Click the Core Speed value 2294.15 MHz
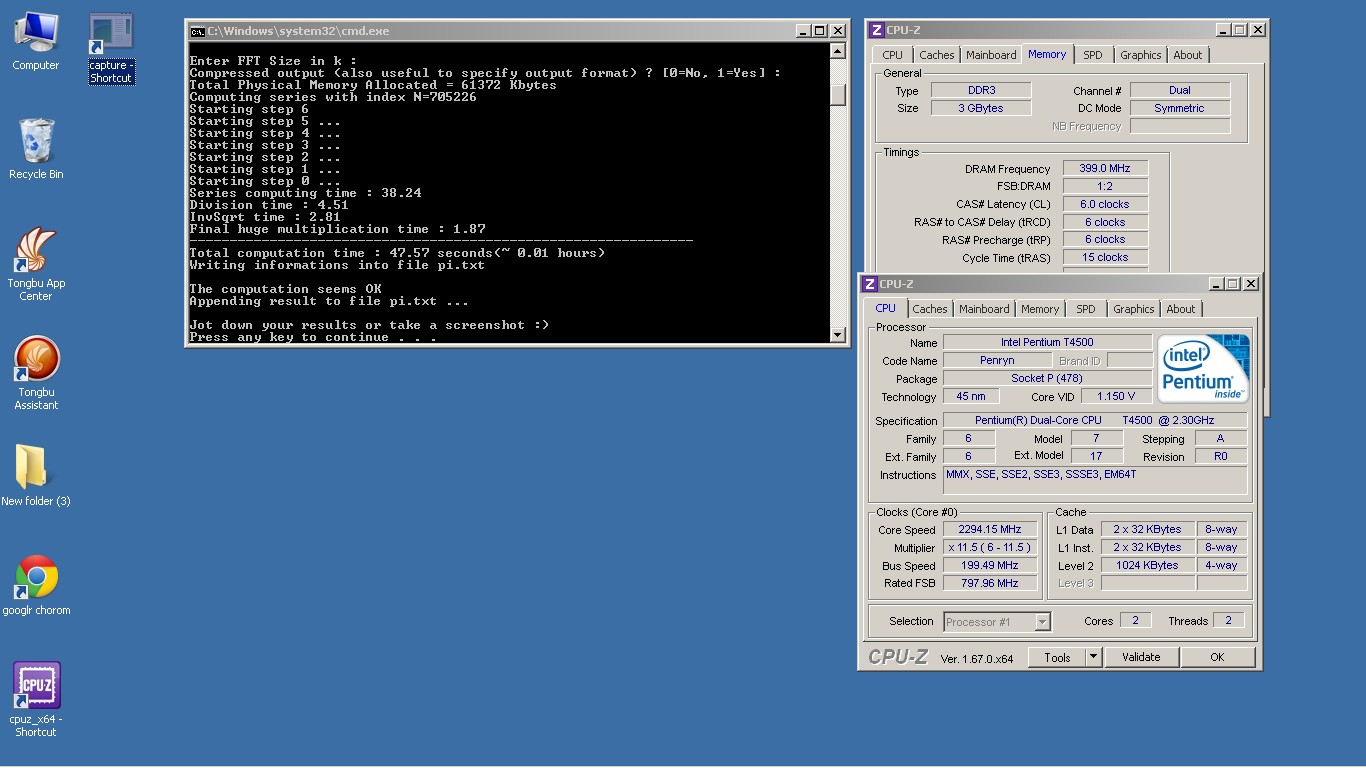1366x768 pixels. (x=990, y=530)
